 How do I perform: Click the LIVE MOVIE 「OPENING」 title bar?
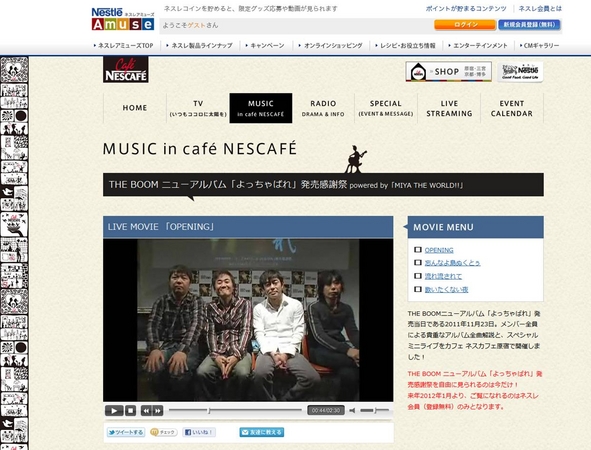(x=248, y=227)
